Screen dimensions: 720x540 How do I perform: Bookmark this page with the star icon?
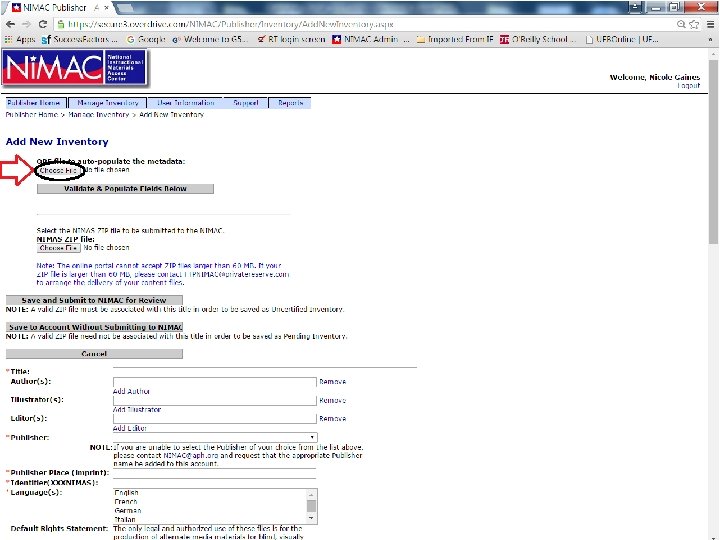tap(694, 24)
